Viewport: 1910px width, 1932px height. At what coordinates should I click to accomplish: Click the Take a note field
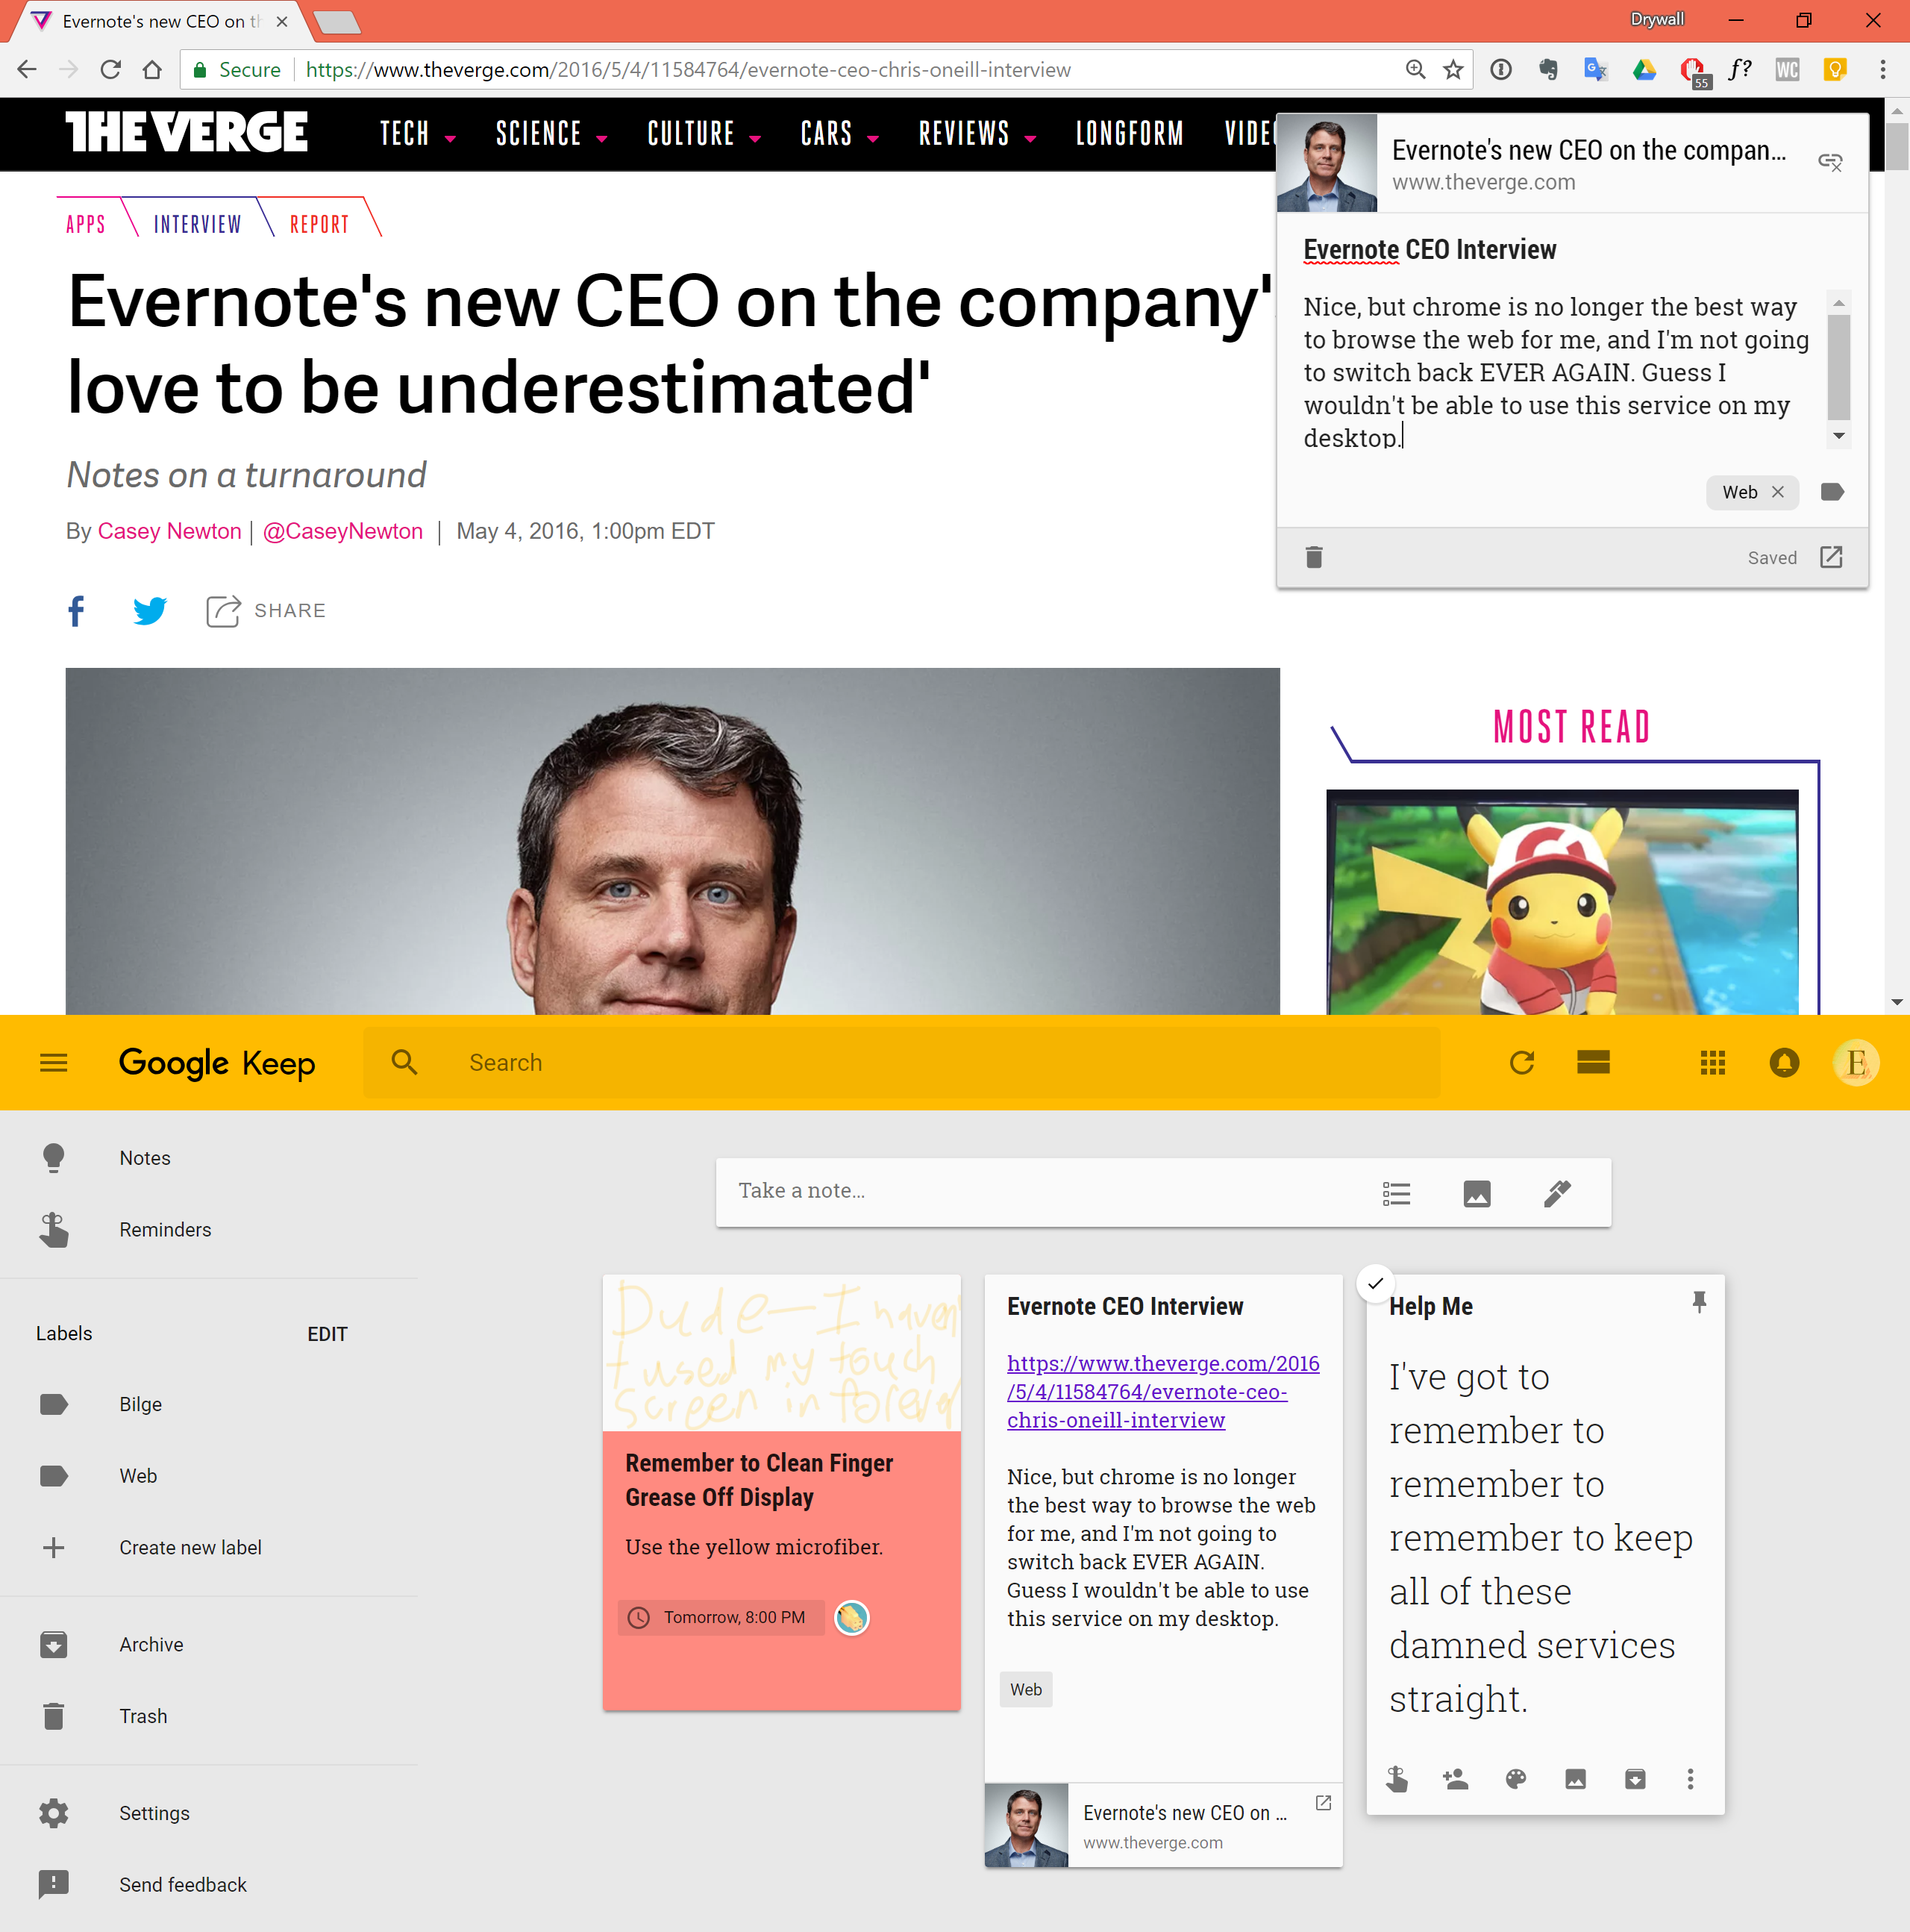(x=1040, y=1191)
